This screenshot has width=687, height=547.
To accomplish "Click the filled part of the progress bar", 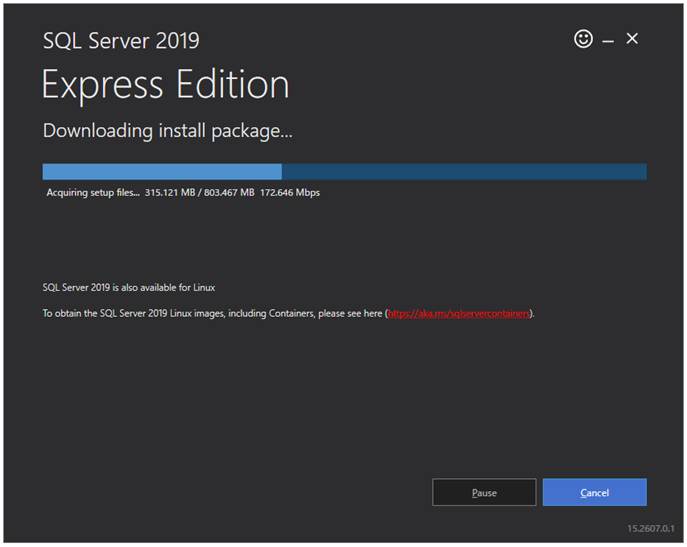I will pyautogui.click(x=162, y=171).
